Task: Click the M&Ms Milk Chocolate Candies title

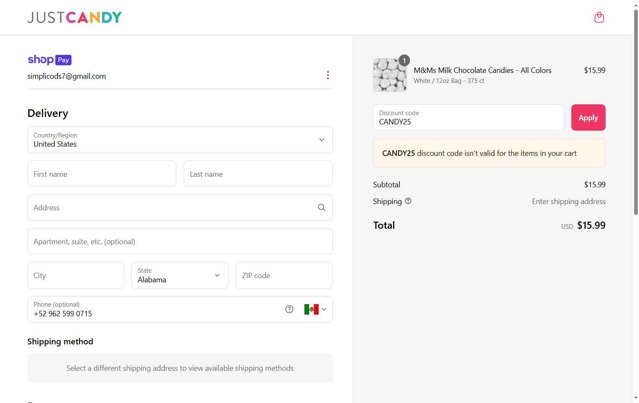Action: (482, 70)
